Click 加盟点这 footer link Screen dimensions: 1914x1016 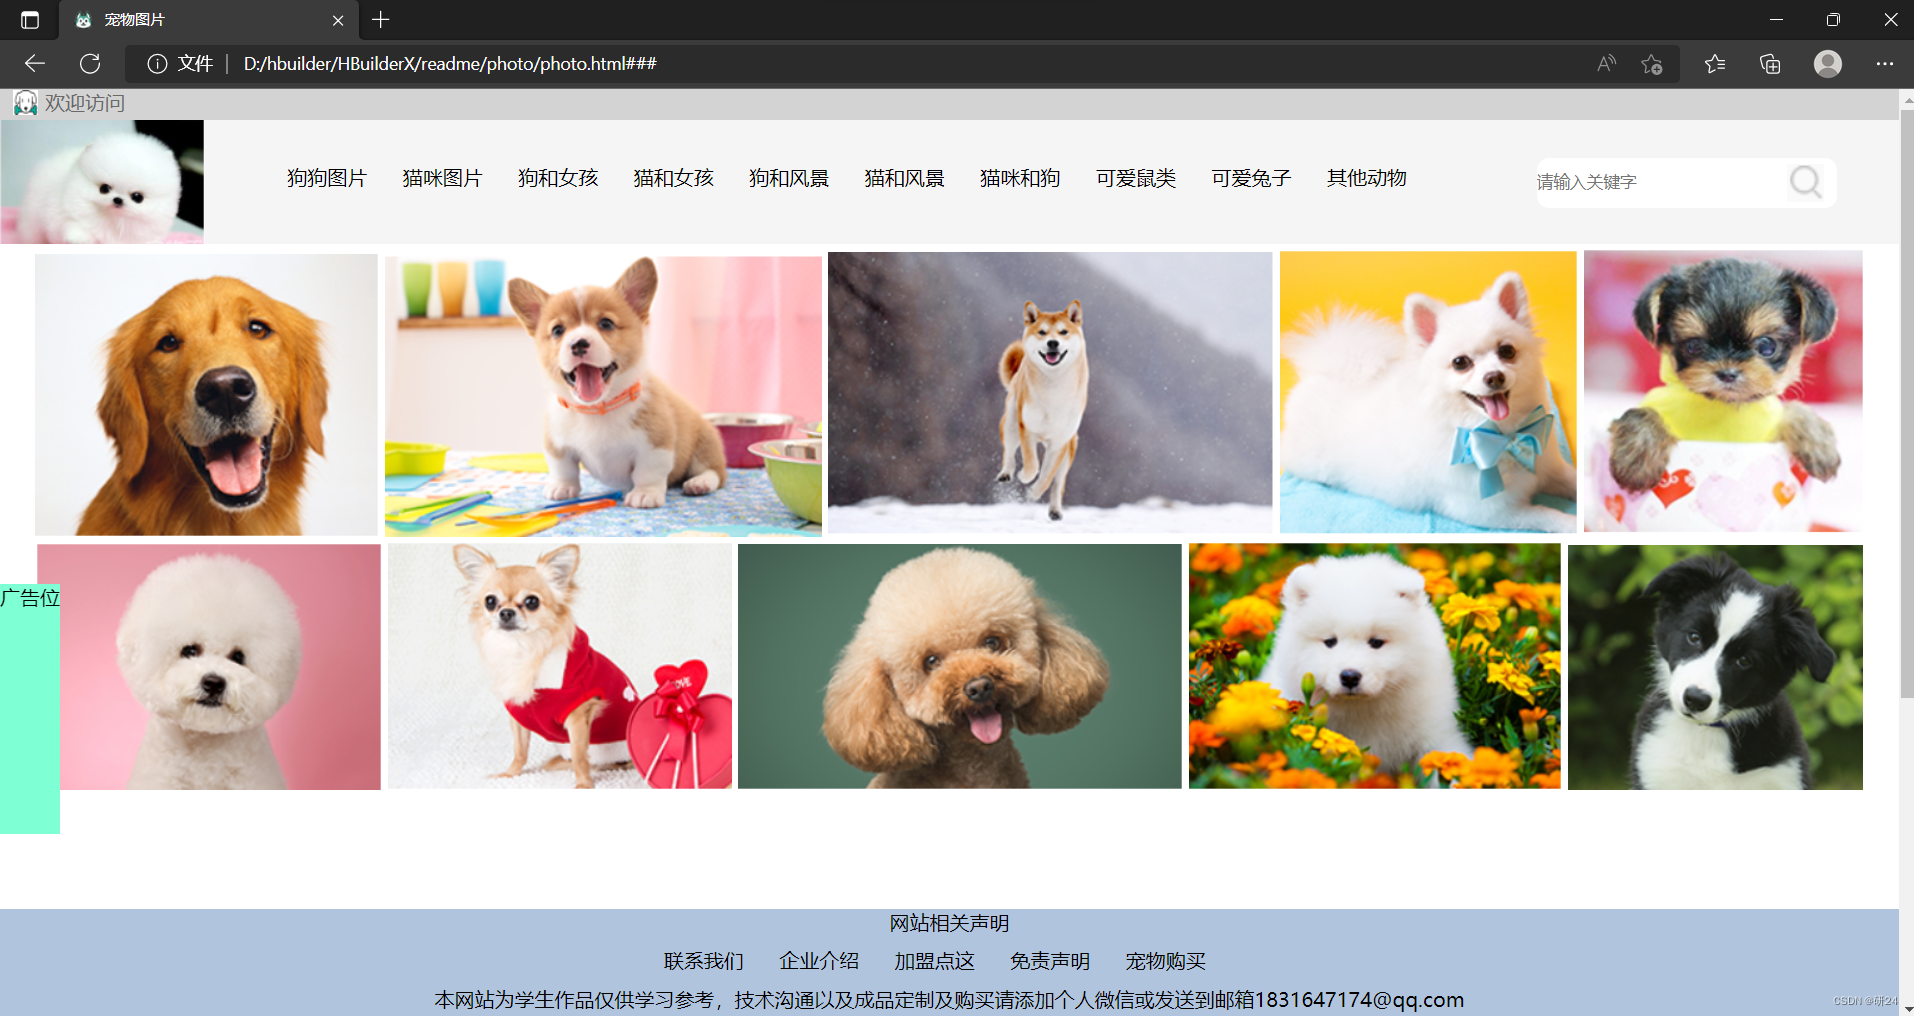[934, 961]
